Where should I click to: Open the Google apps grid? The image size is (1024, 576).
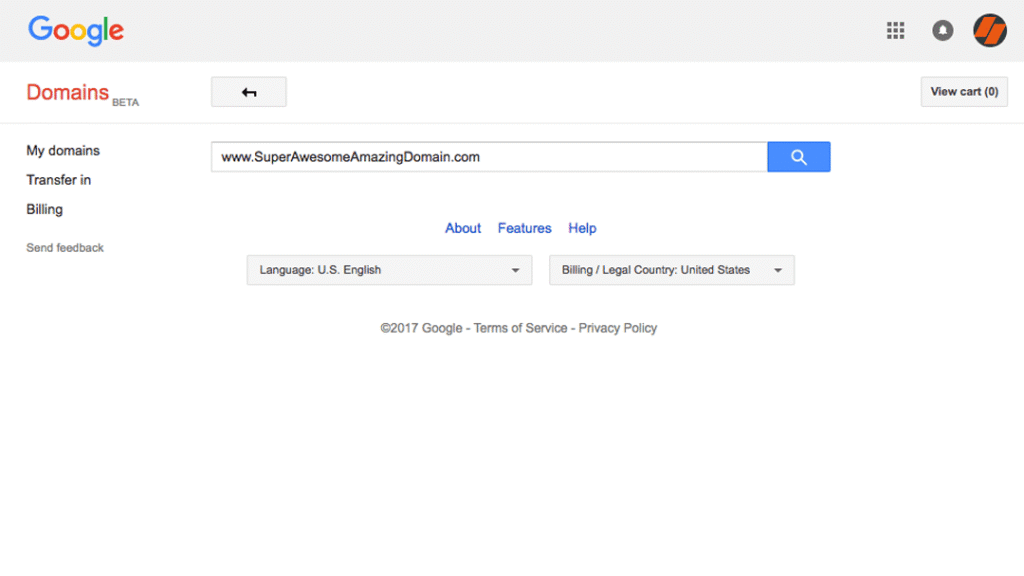pyautogui.click(x=895, y=31)
